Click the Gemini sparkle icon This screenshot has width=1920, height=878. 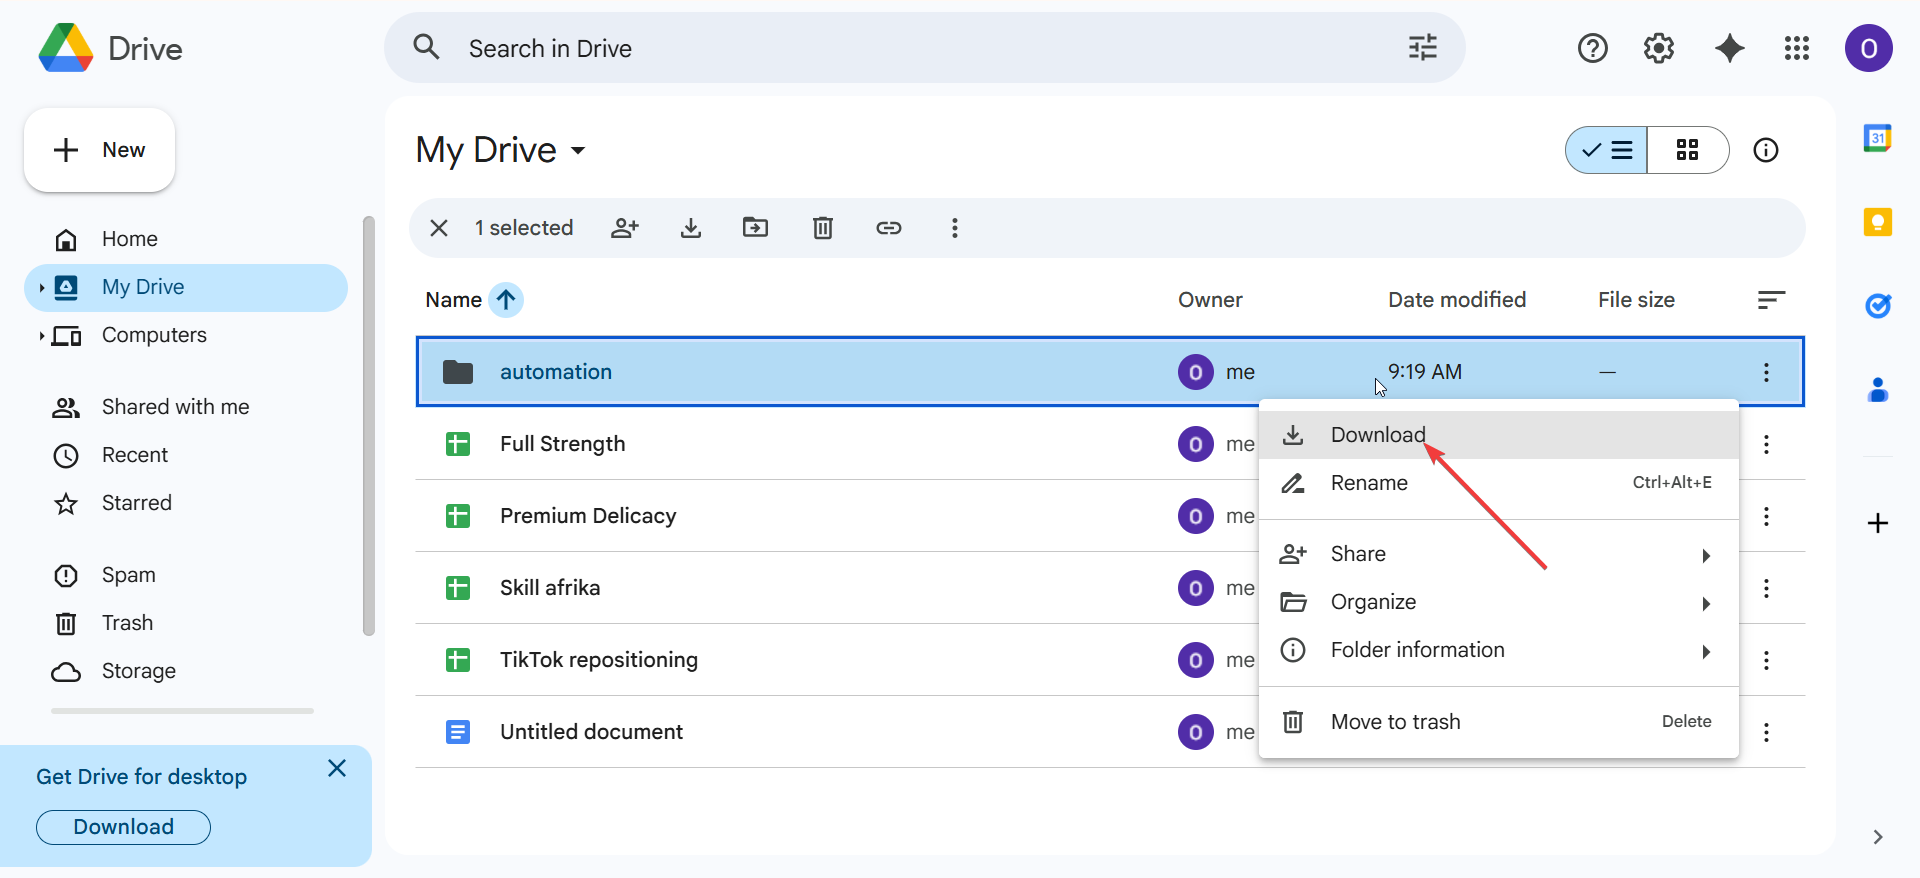coord(1729,48)
